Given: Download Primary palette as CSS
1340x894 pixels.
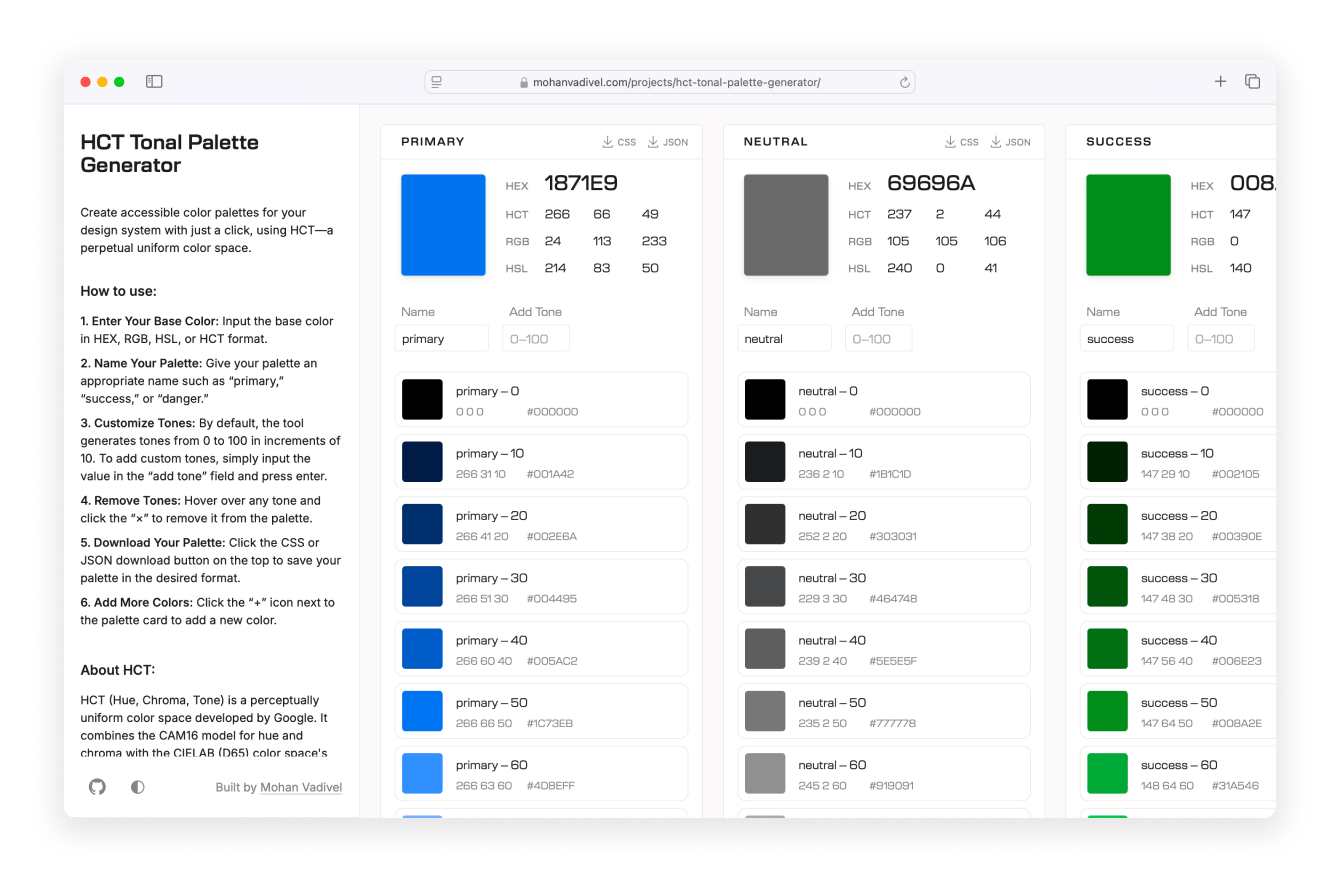Looking at the screenshot, I should click(x=619, y=142).
